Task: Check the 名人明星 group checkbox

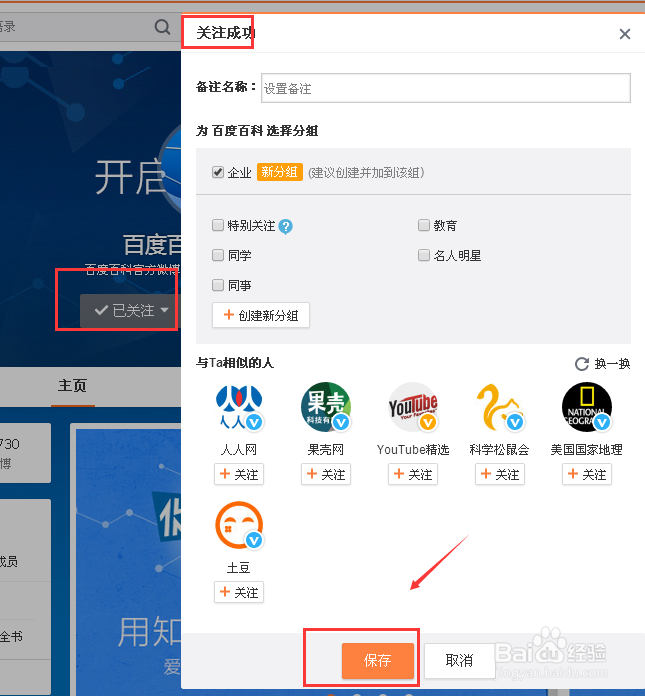Action: pyautogui.click(x=423, y=255)
